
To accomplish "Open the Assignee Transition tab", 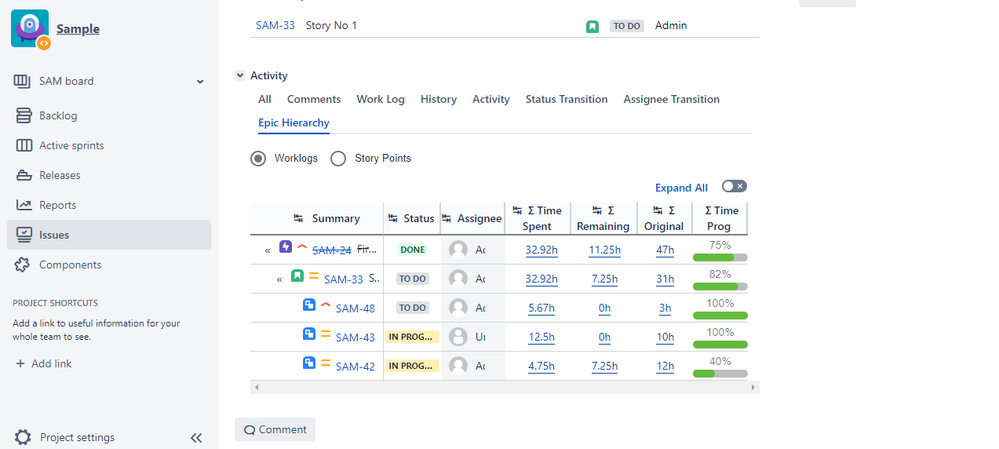I will click(672, 99).
